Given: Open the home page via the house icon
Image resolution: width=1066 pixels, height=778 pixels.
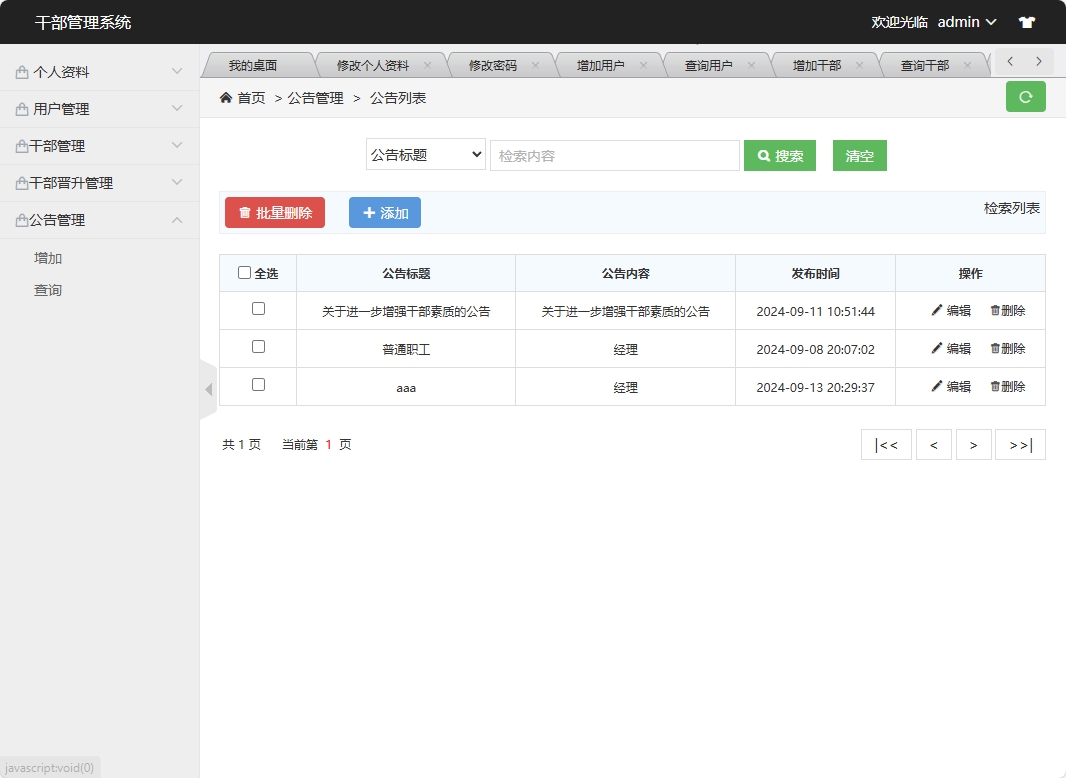Looking at the screenshot, I should click(224, 97).
